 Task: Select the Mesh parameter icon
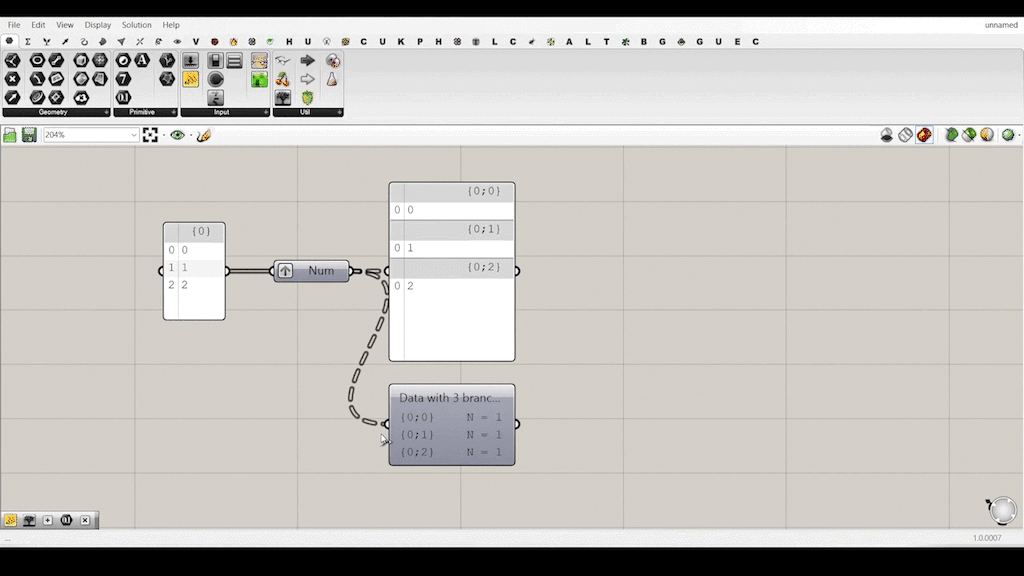click(x=100, y=60)
